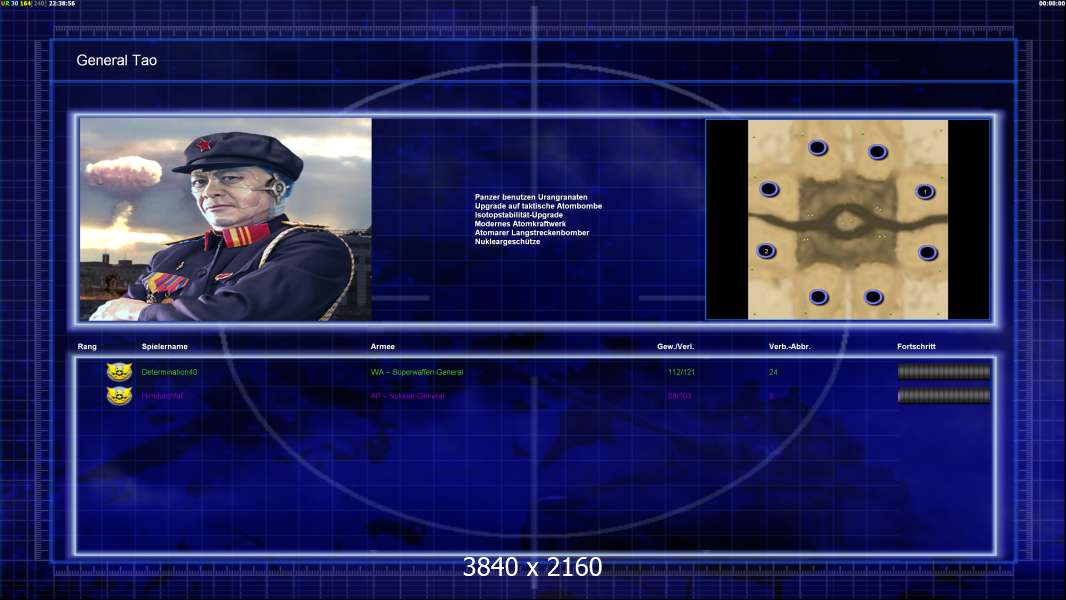Click the progress bar in the Nuklear-General row

click(944, 395)
